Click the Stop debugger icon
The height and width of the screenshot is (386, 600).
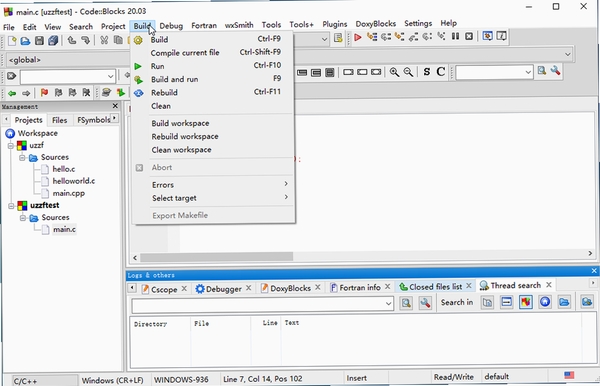[469, 36]
